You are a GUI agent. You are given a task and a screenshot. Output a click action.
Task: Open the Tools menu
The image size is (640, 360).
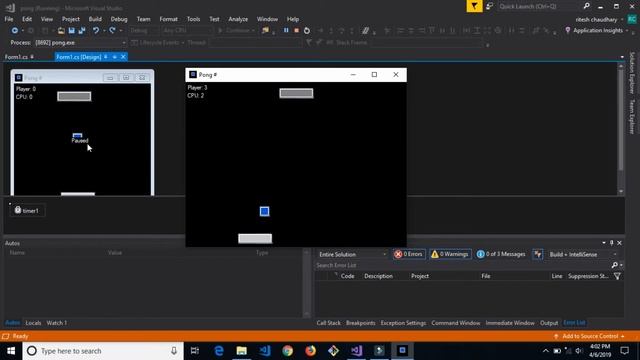point(193,19)
